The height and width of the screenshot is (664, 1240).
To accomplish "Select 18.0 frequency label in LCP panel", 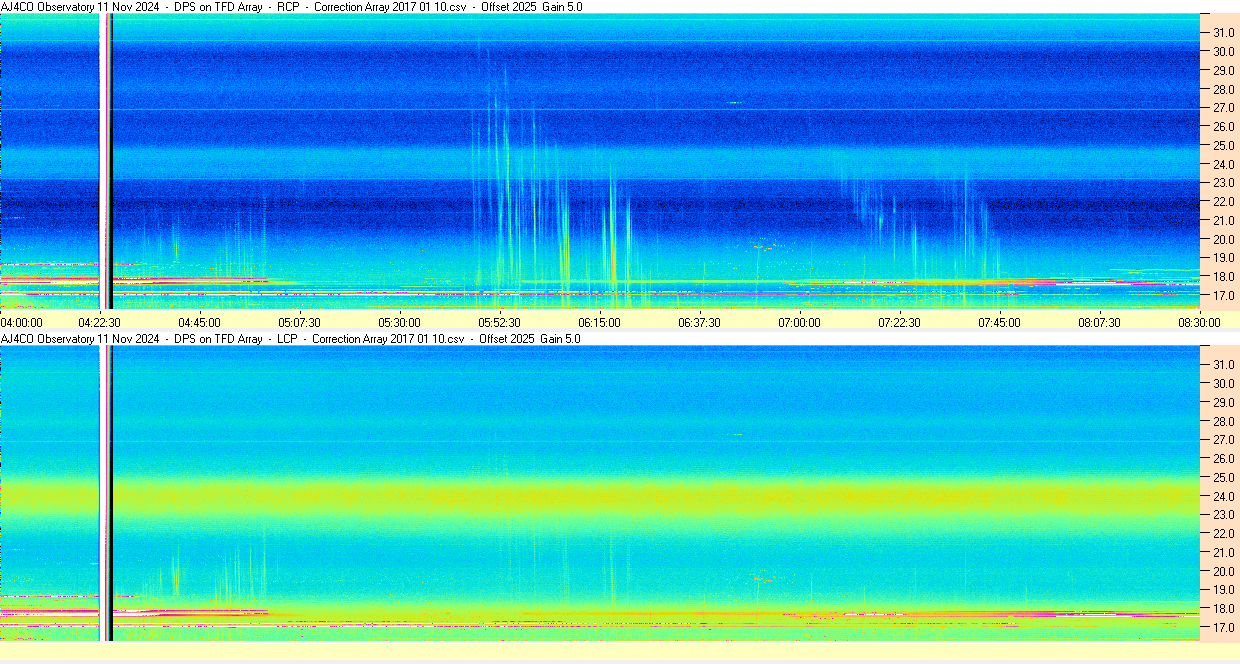I will pos(1224,609).
